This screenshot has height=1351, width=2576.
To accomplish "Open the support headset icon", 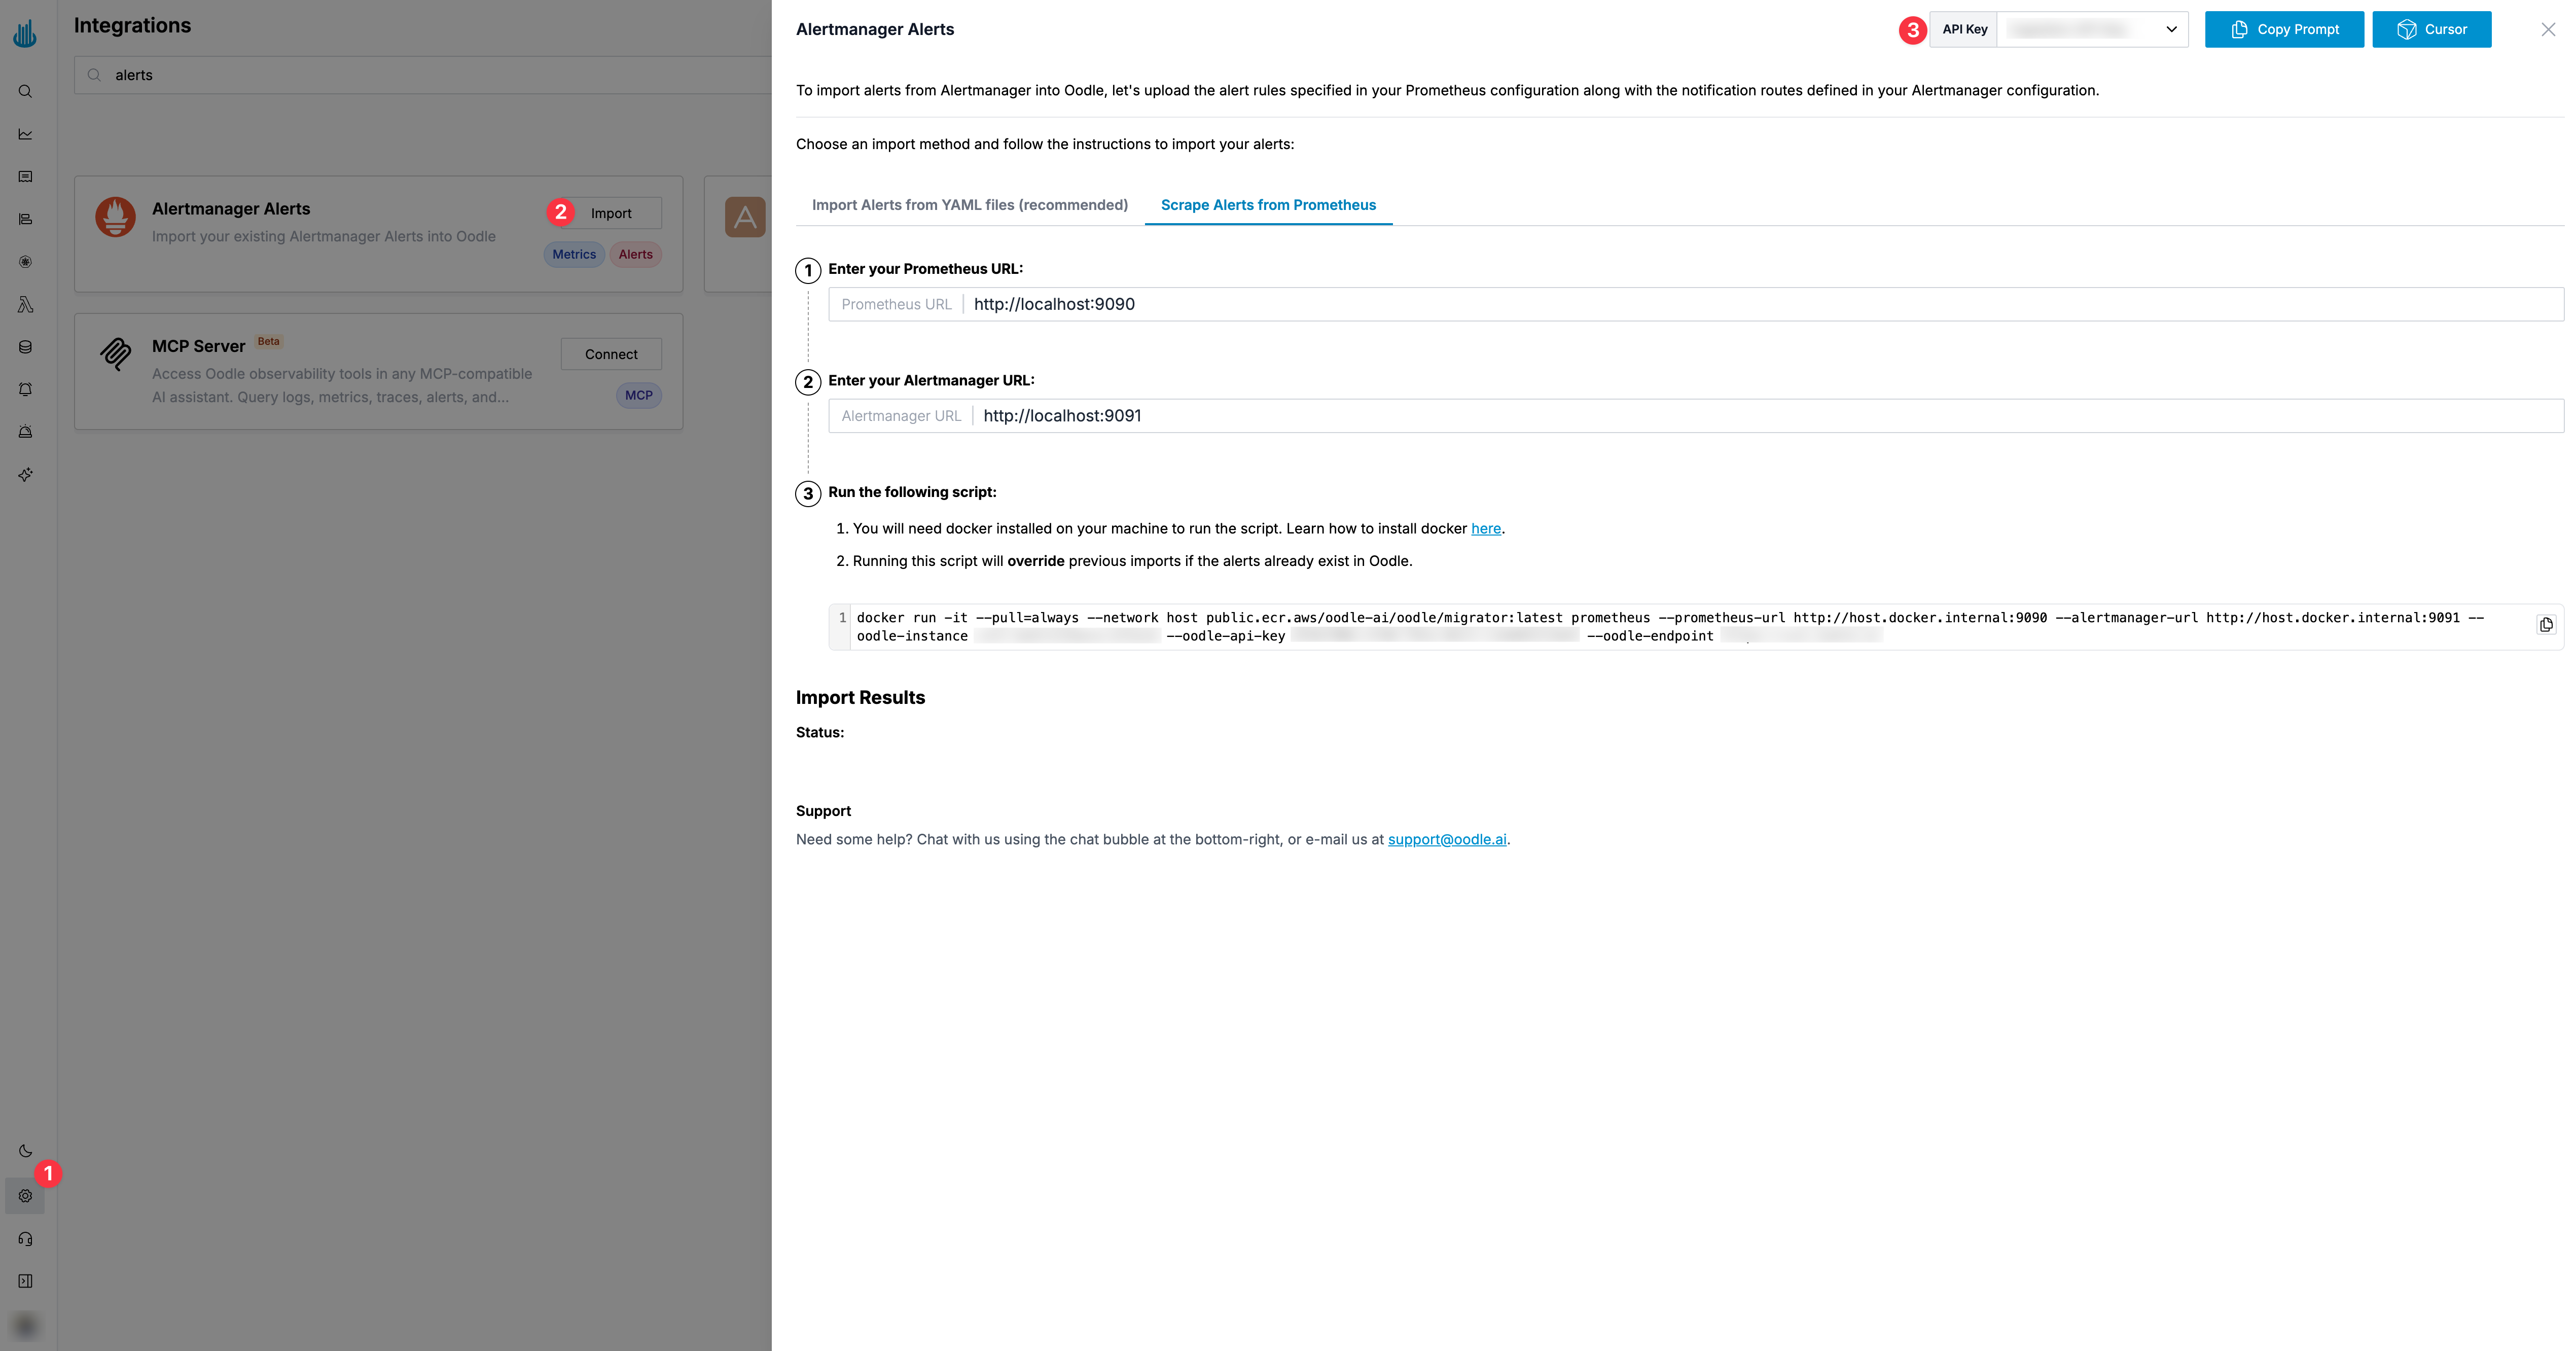I will (25, 1238).
